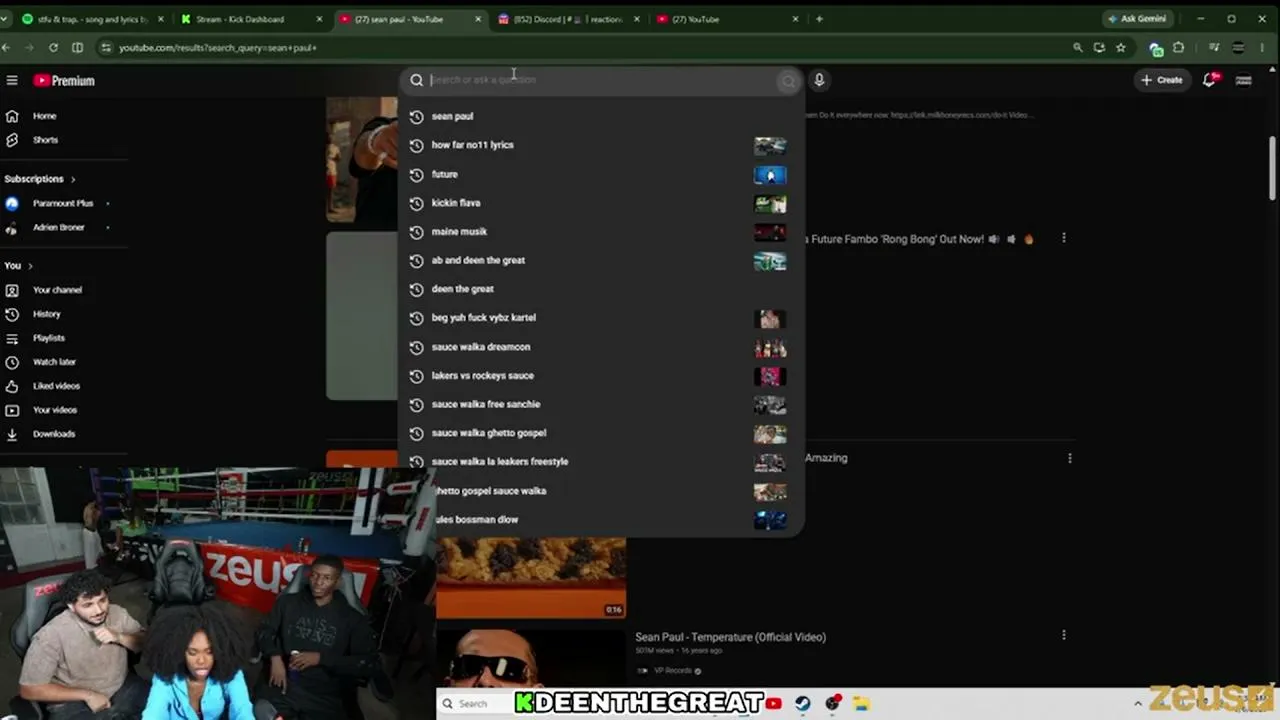Choose the 'future' search suggestion
This screenshot has width=1280, height=720.
tap(601, 174)
